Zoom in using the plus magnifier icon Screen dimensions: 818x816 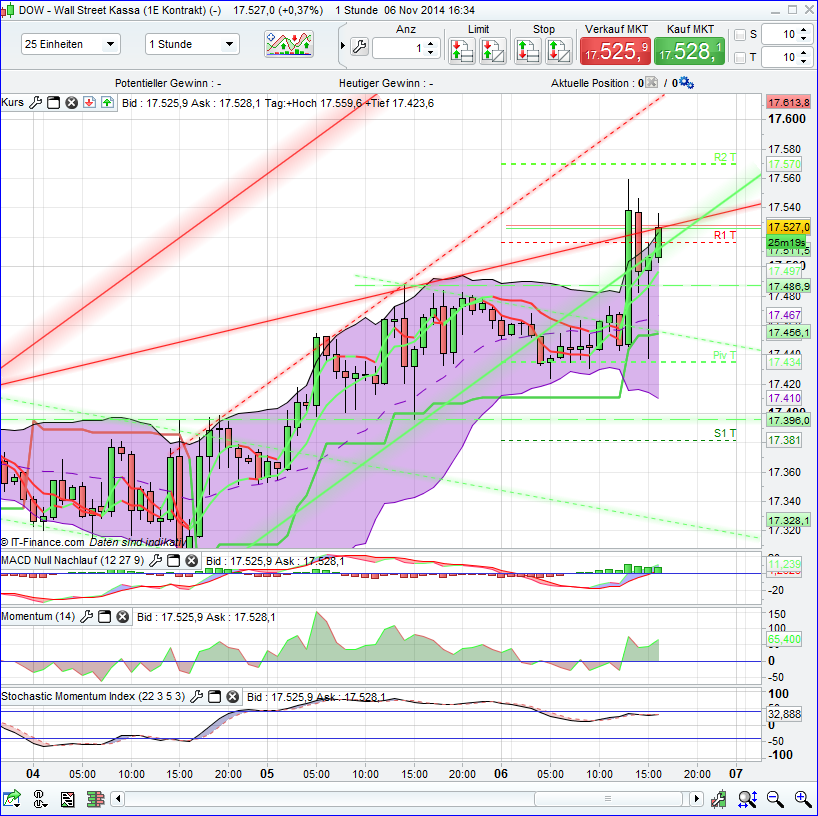(x=801, y=799)
